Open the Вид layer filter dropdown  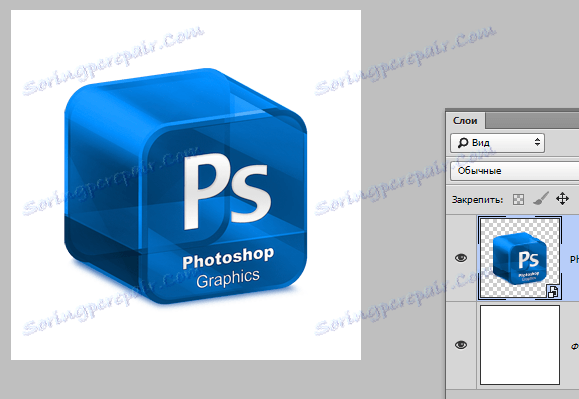pyautogui.click(x=497, y=143)
